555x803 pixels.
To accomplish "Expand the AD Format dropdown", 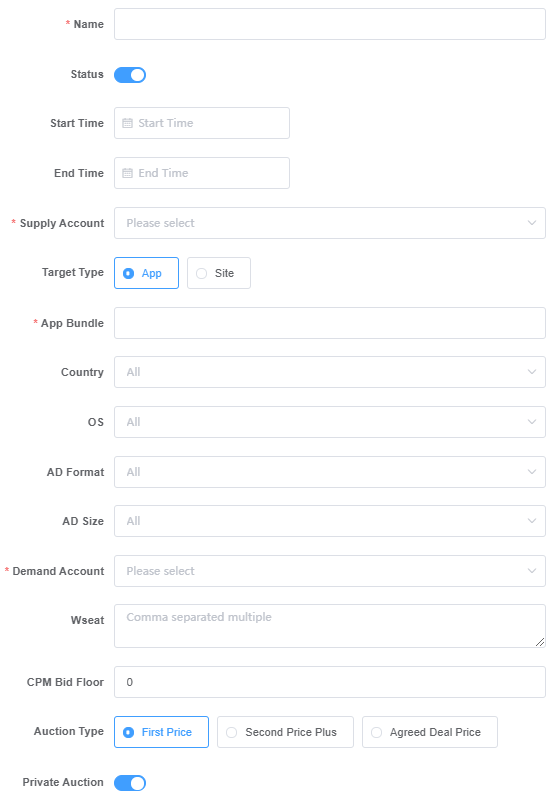I will coord(330,472).
